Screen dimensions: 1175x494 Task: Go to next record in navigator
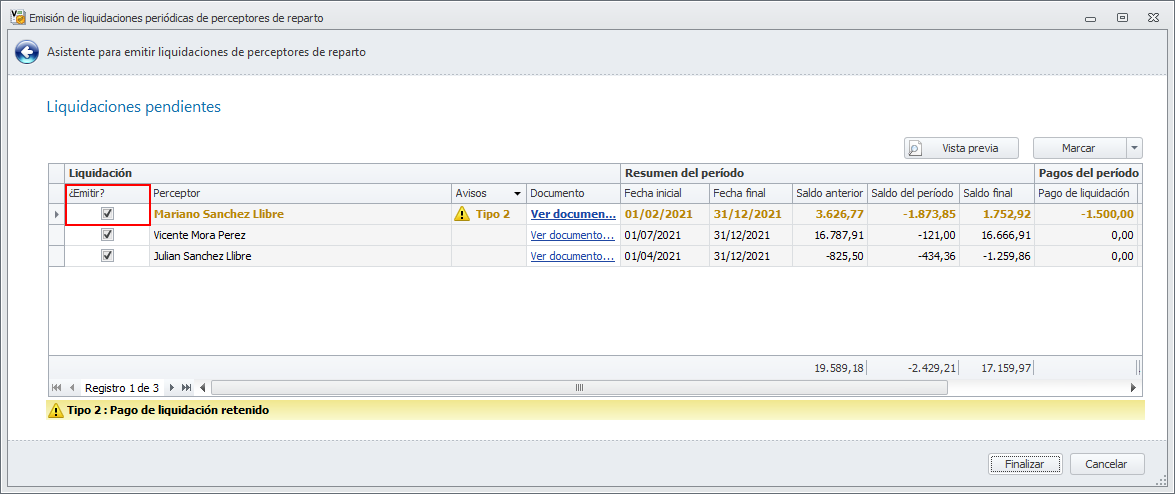pyautogui.click(x=172, y=387)
